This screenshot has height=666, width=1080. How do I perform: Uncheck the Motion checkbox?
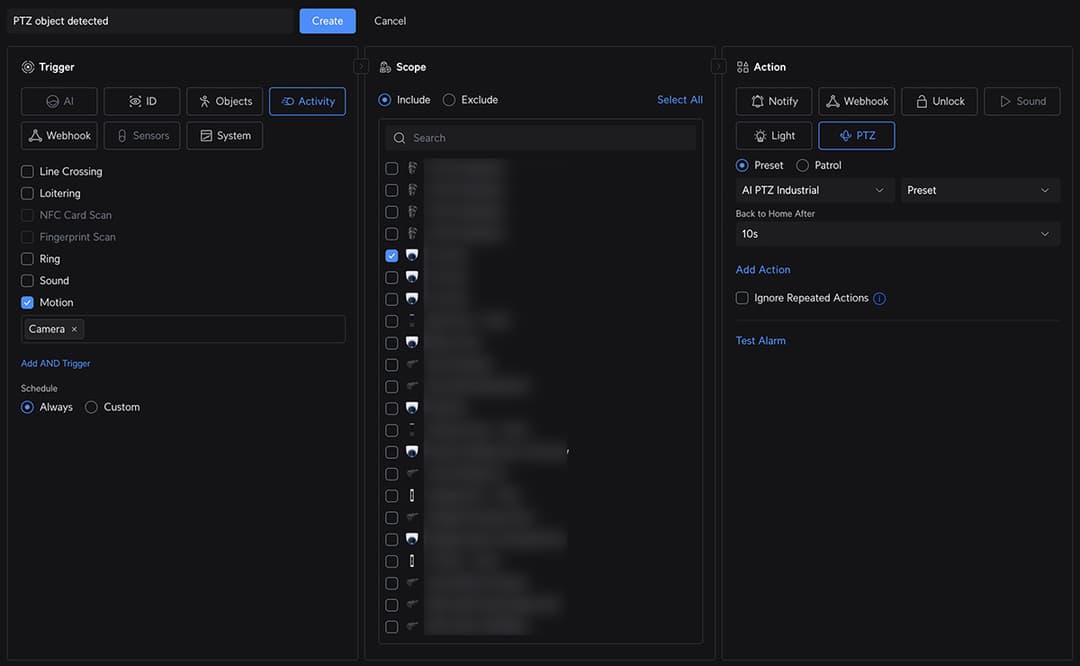(27, 302)
